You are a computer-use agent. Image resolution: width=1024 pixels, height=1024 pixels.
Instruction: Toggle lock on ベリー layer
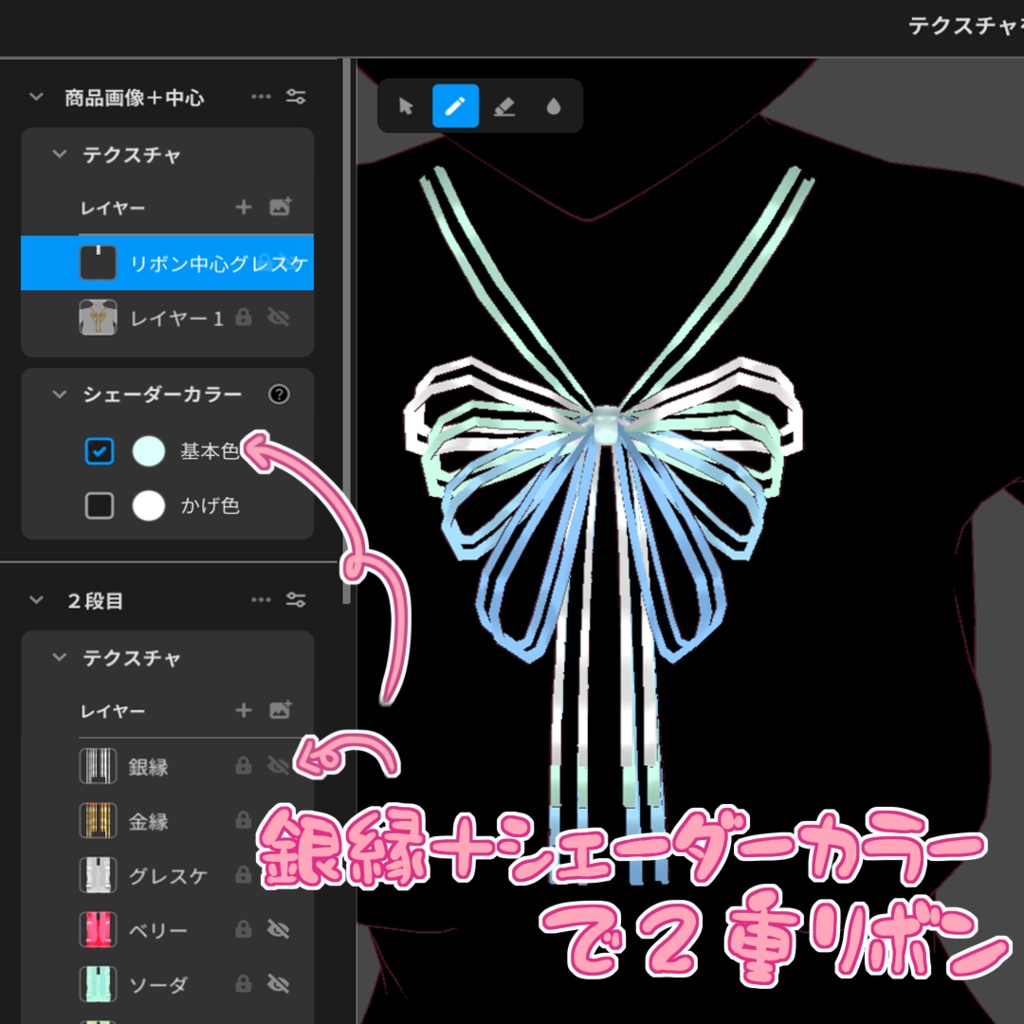point(244,929)
